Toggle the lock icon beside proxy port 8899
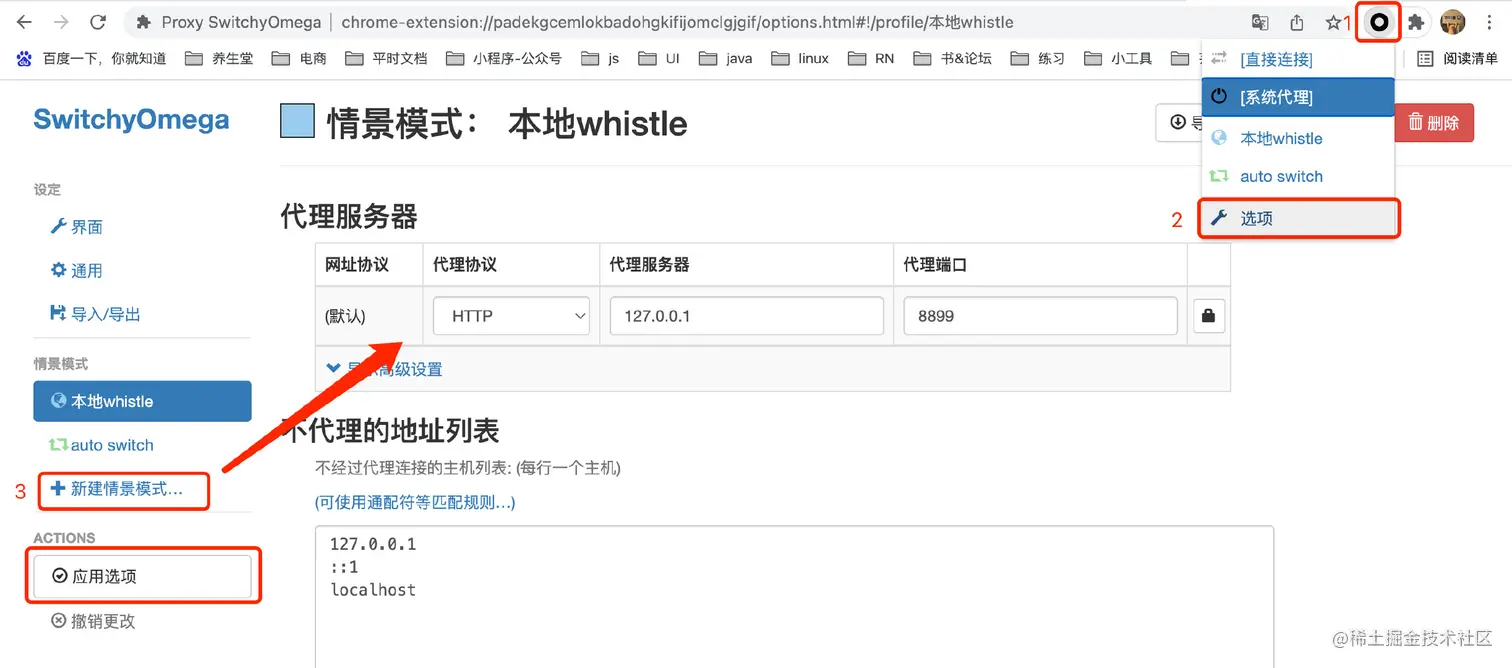The image size is (1512, 668). (x=1208, y=315)
